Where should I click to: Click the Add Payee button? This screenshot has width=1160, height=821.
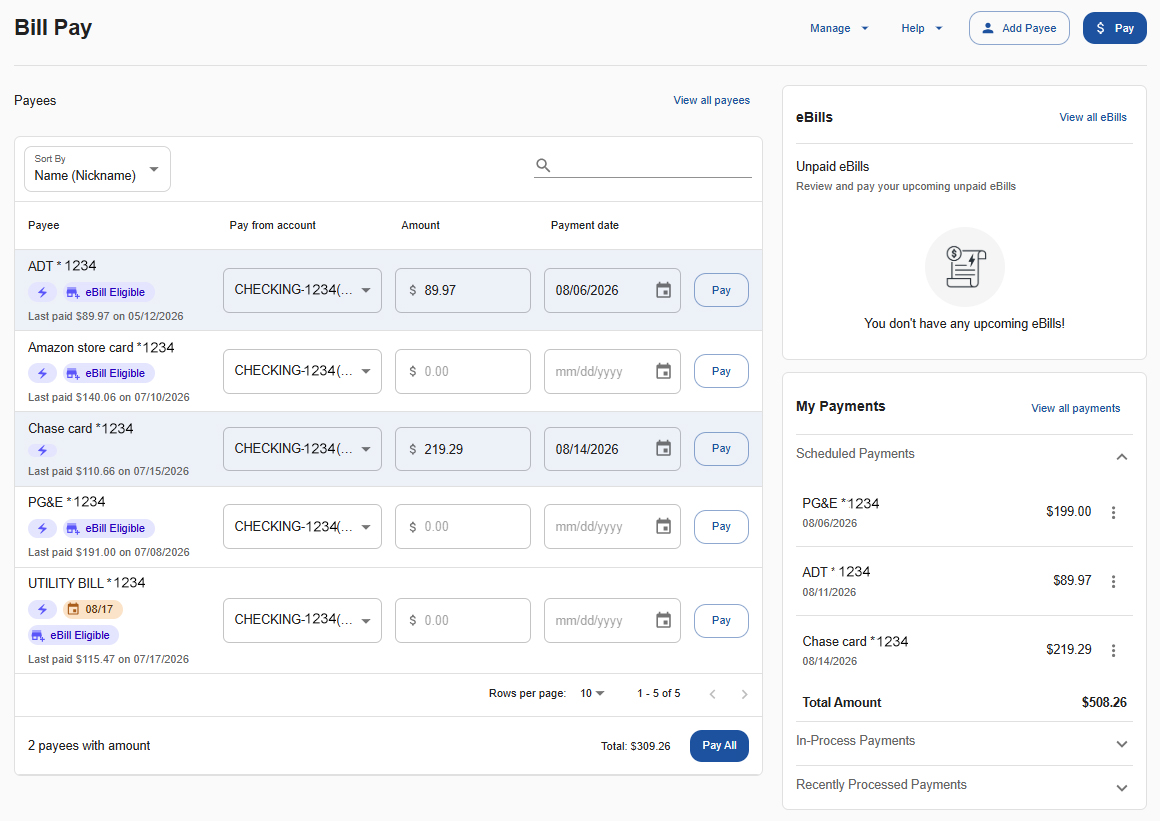[x=1019, y=28]
